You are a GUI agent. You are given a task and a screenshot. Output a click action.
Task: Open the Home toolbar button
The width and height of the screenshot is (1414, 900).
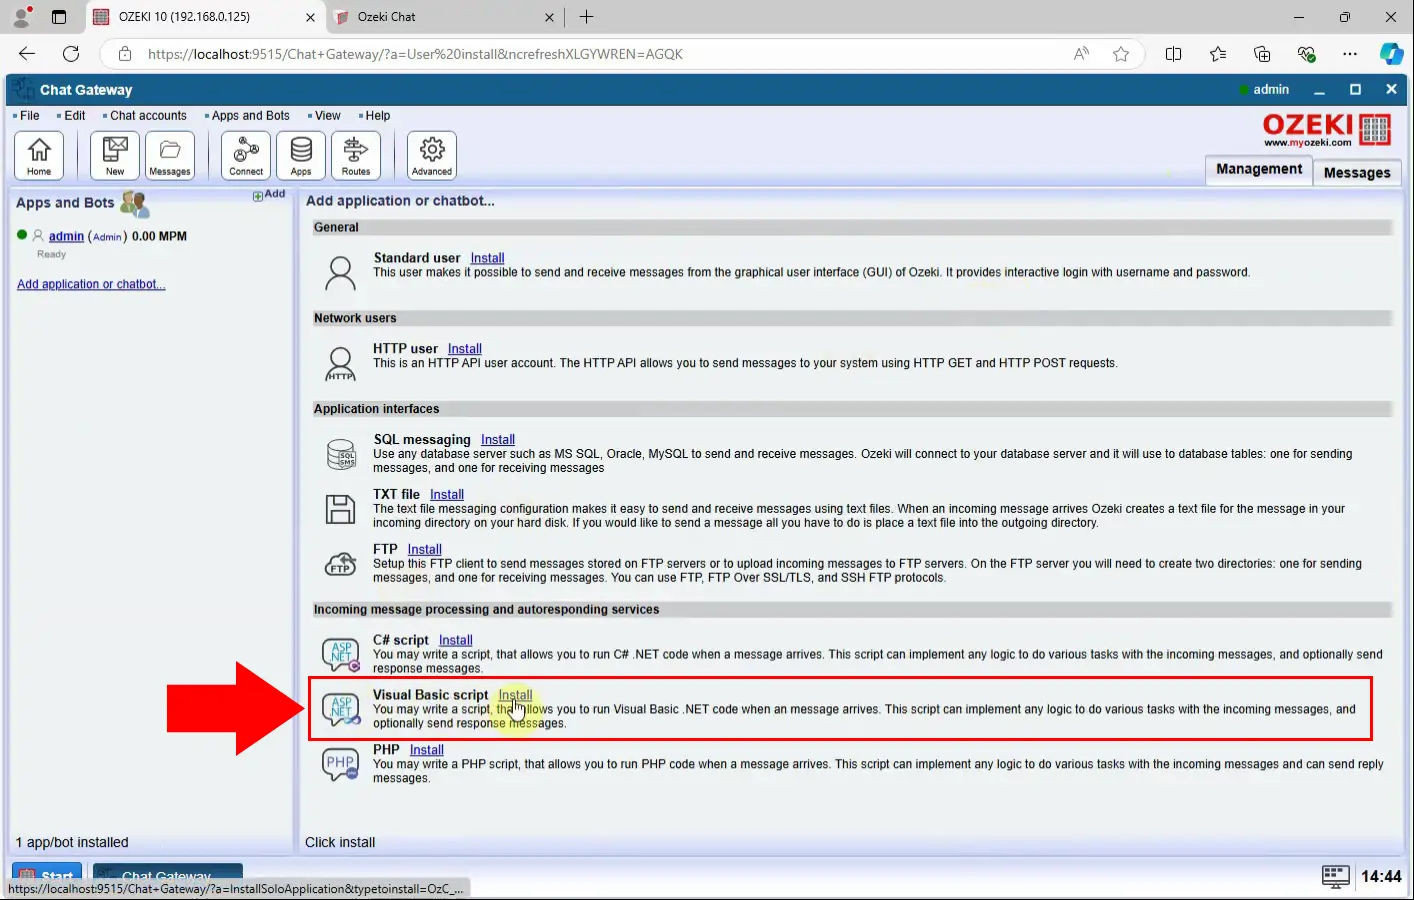[39, 155]
